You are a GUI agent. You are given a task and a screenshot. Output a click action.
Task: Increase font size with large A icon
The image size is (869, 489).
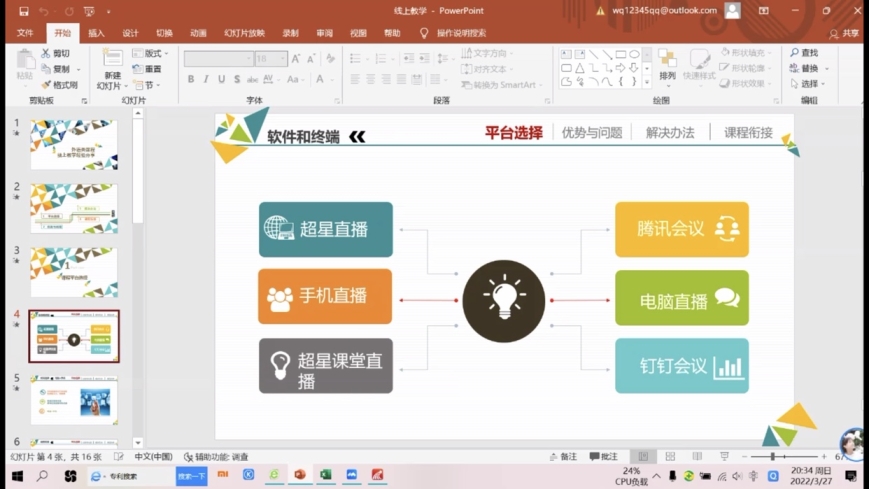296,58
